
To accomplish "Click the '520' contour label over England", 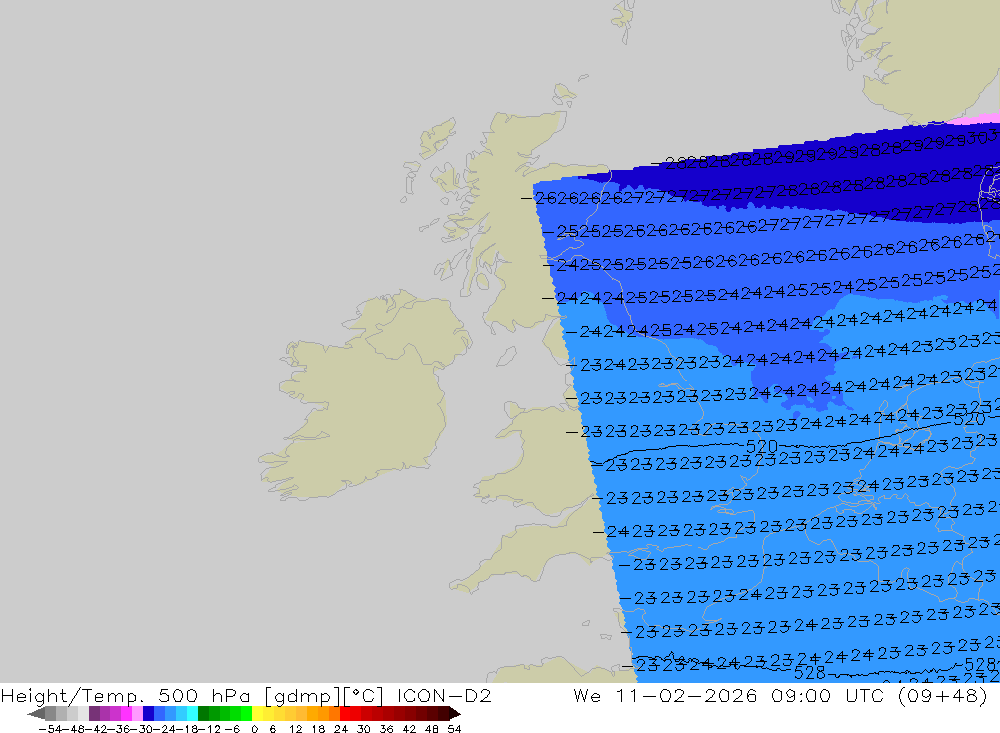I will (761, 446).
